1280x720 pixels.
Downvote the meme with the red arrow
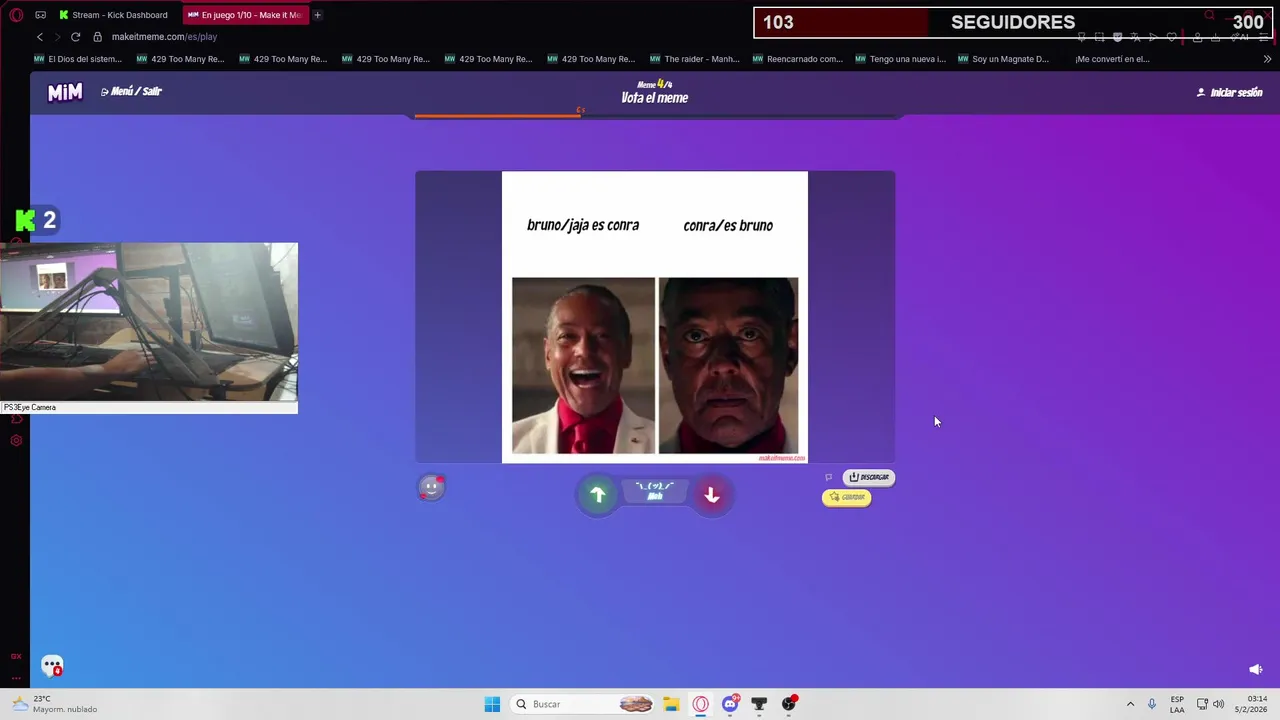pos(711,495)
